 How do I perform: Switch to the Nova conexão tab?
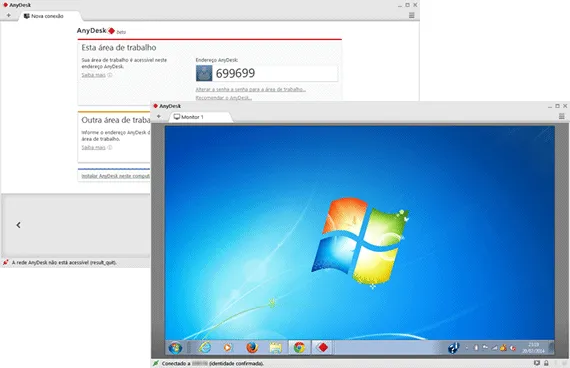pyautogui.click(x=50, y=16)
